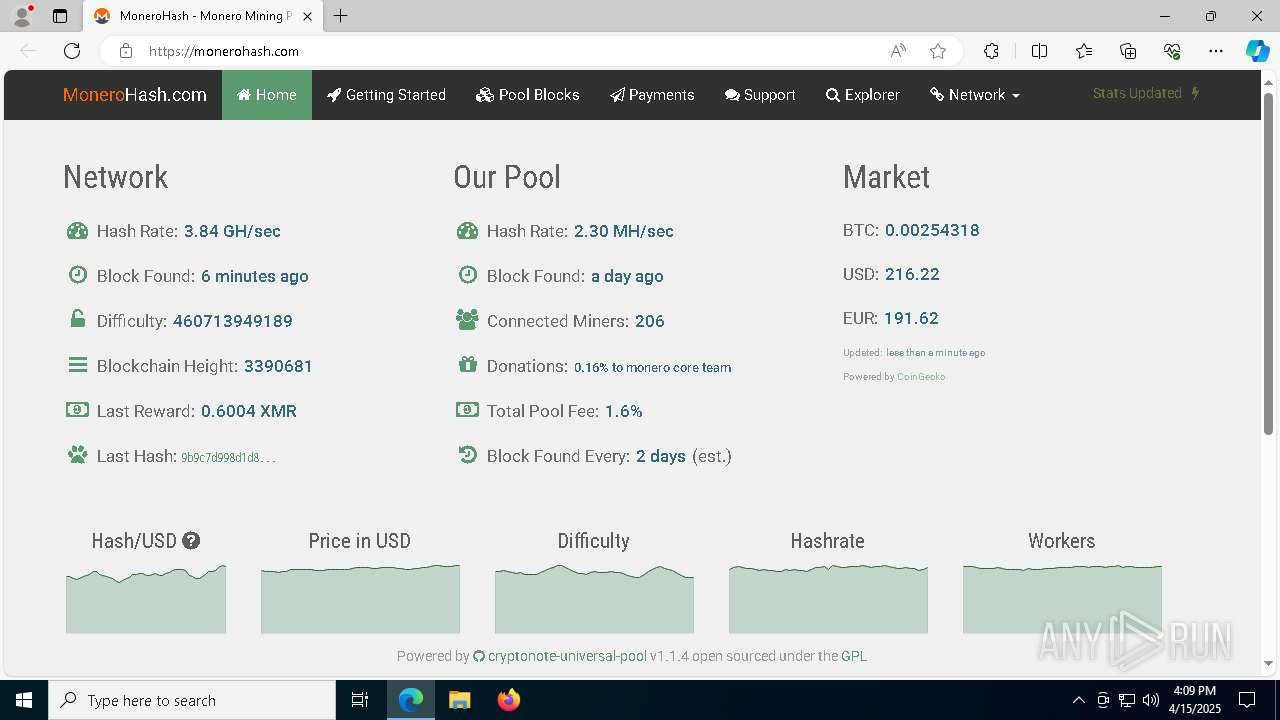Screen dimensions: 1280x720
Task: Open the Getting Started page
Action: click(x=386, y=95)
